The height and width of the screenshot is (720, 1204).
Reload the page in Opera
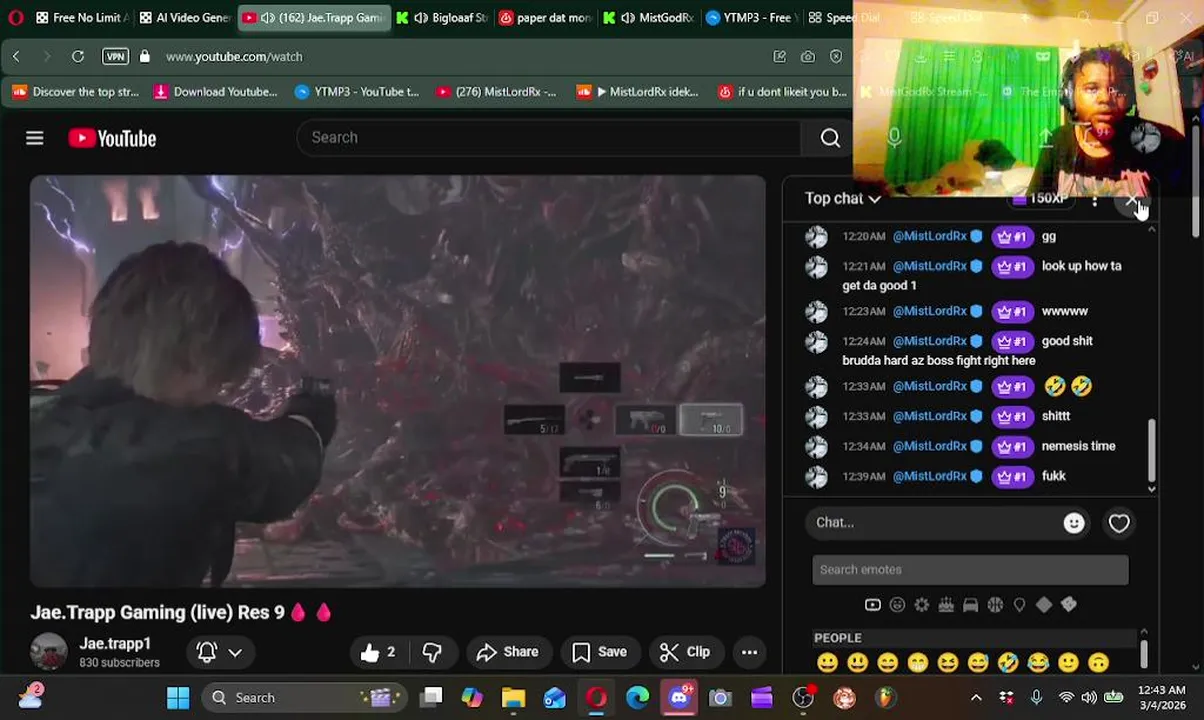click(78, 57)
